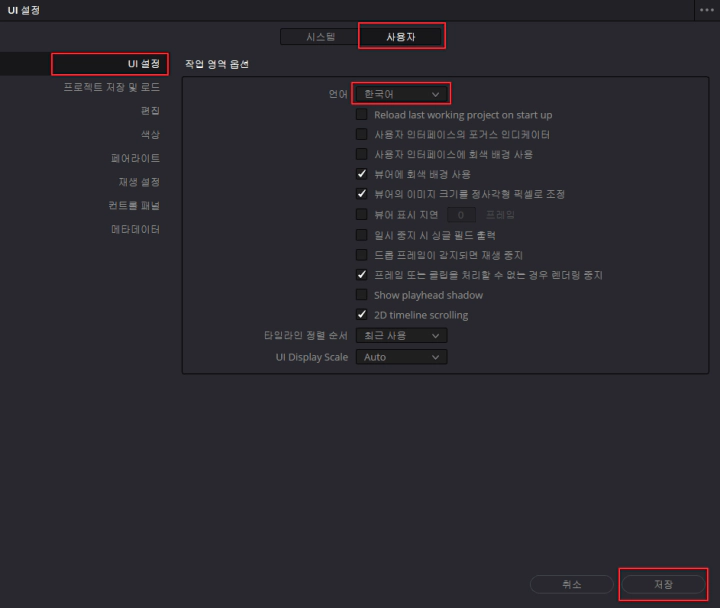Uncheck 뷰어의 이미지 크기를 정사각형 픽셀로 조정
This screenshot has height=608, width=720.
click(x=362, y=194)
